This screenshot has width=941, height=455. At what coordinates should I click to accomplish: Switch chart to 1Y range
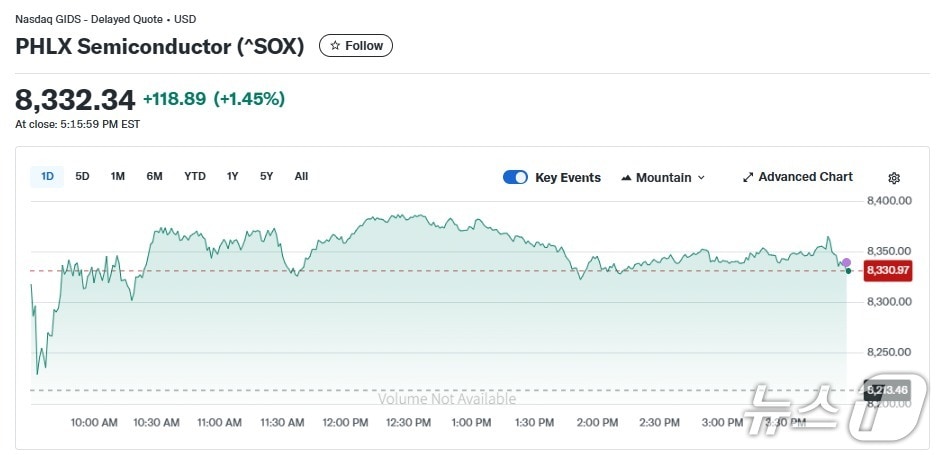click(232, 177)
